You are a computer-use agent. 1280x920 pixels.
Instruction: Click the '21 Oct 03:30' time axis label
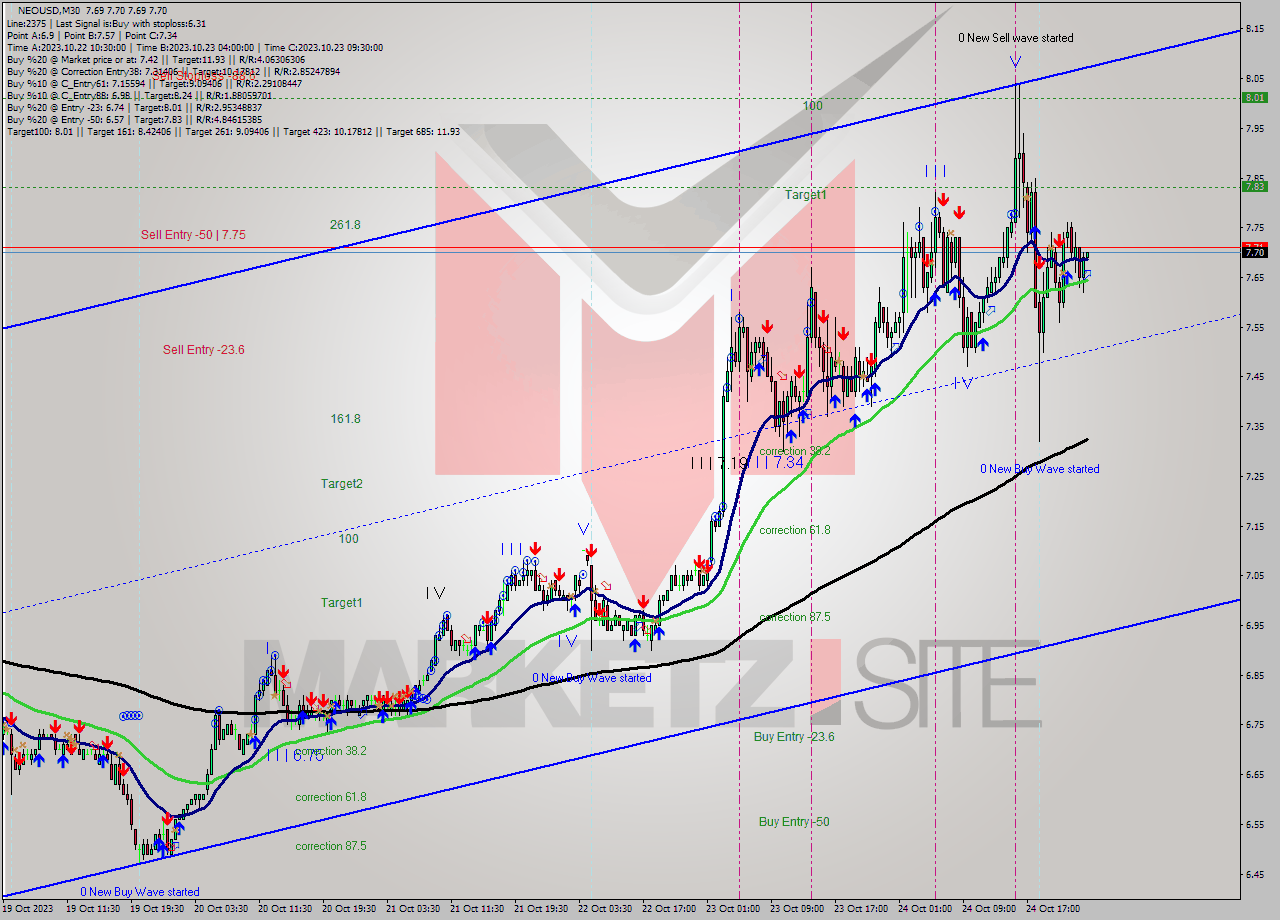(x=413, y=909)
